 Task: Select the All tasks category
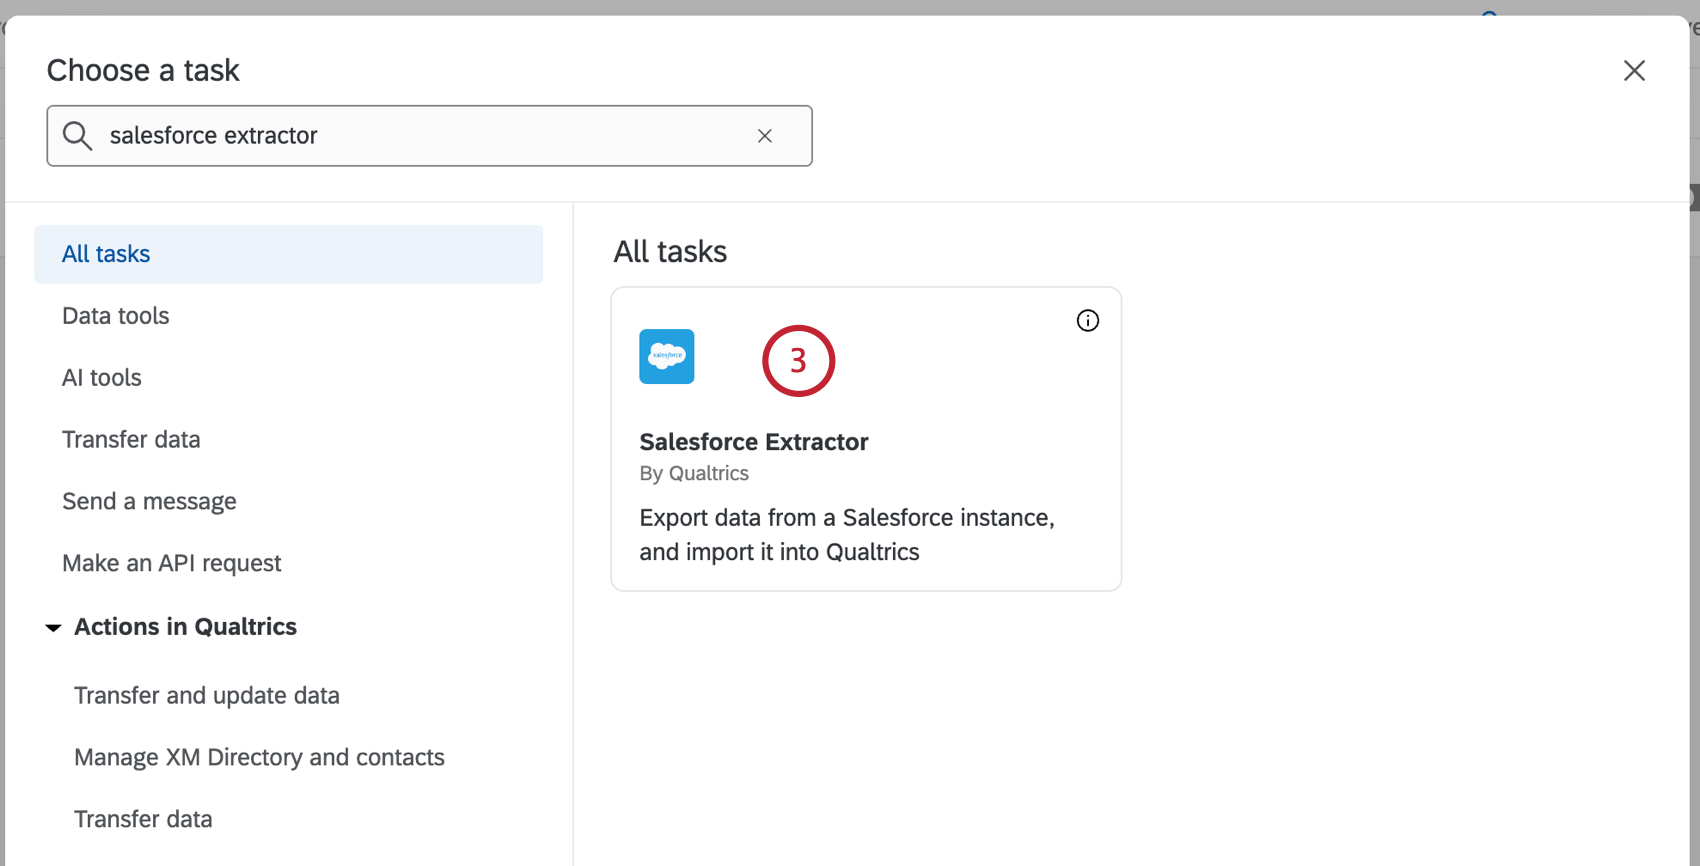tap(106, 254)
